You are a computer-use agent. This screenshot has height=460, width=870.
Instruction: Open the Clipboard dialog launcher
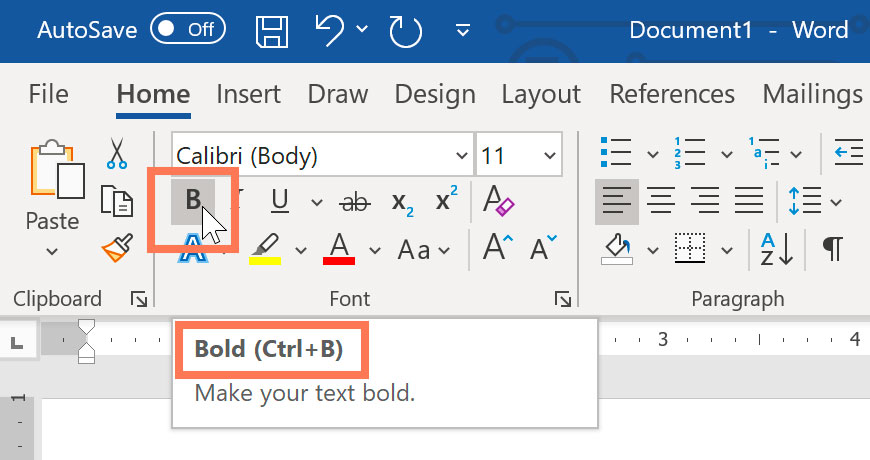tap(139, 300)
